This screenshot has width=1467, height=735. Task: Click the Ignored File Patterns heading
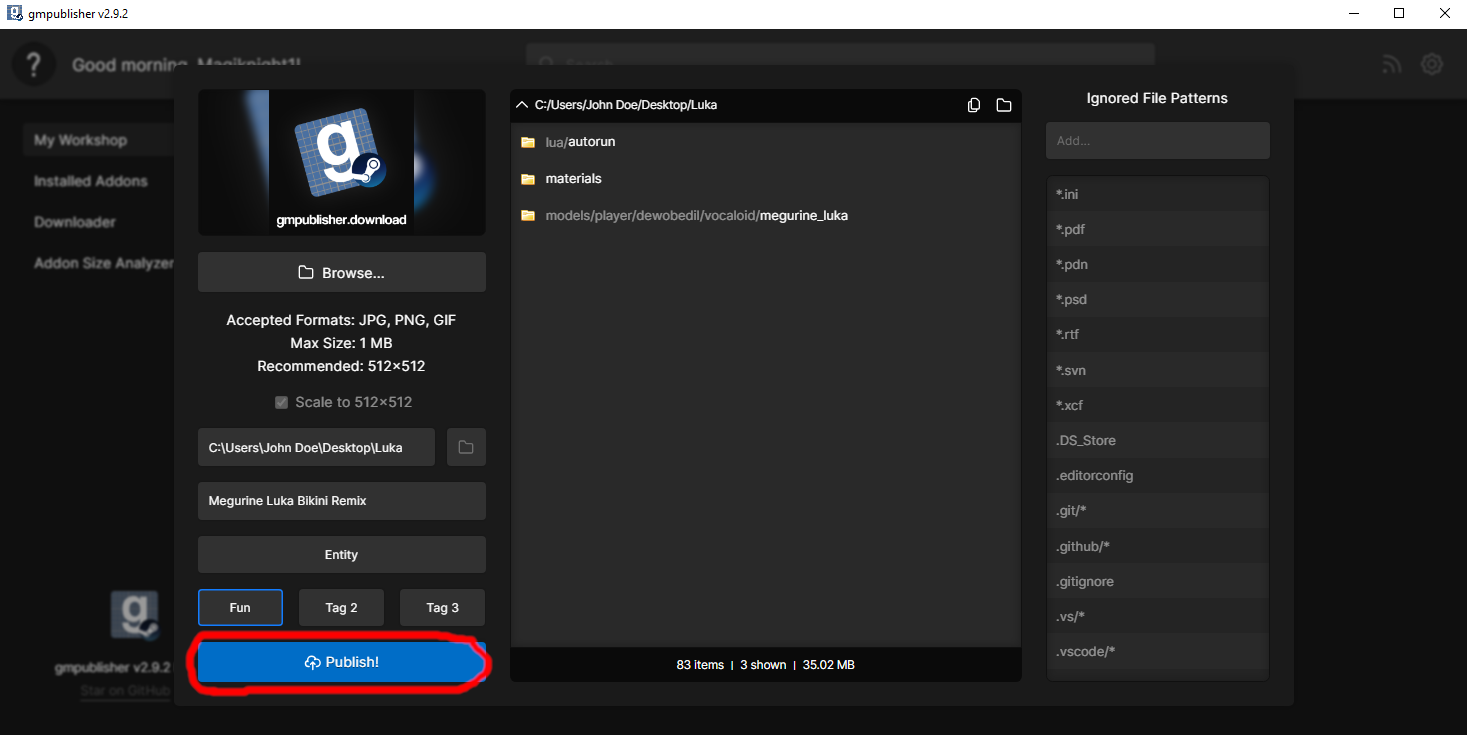pos(1157,98)
